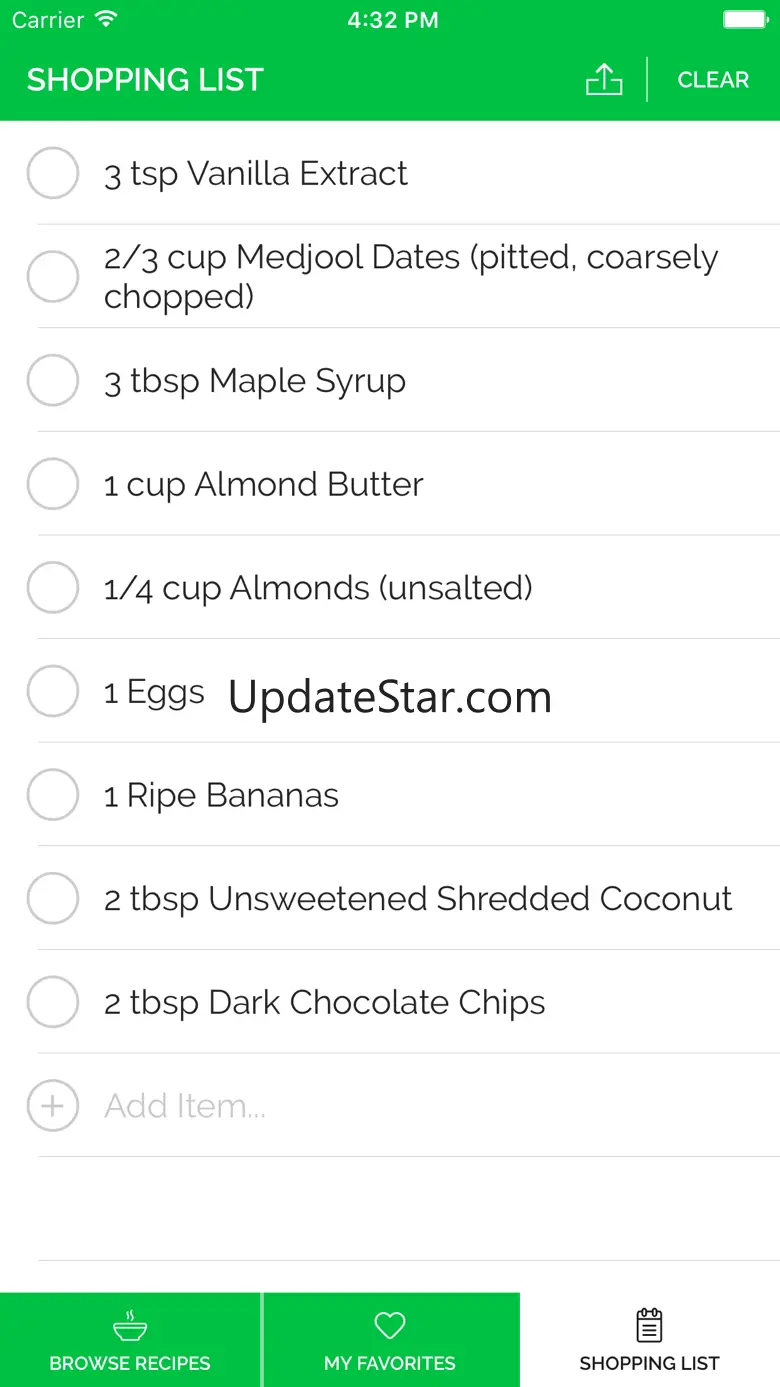Tap the share/export icon in header
The height and width of the screenshot is (1387, 780).
603,80
